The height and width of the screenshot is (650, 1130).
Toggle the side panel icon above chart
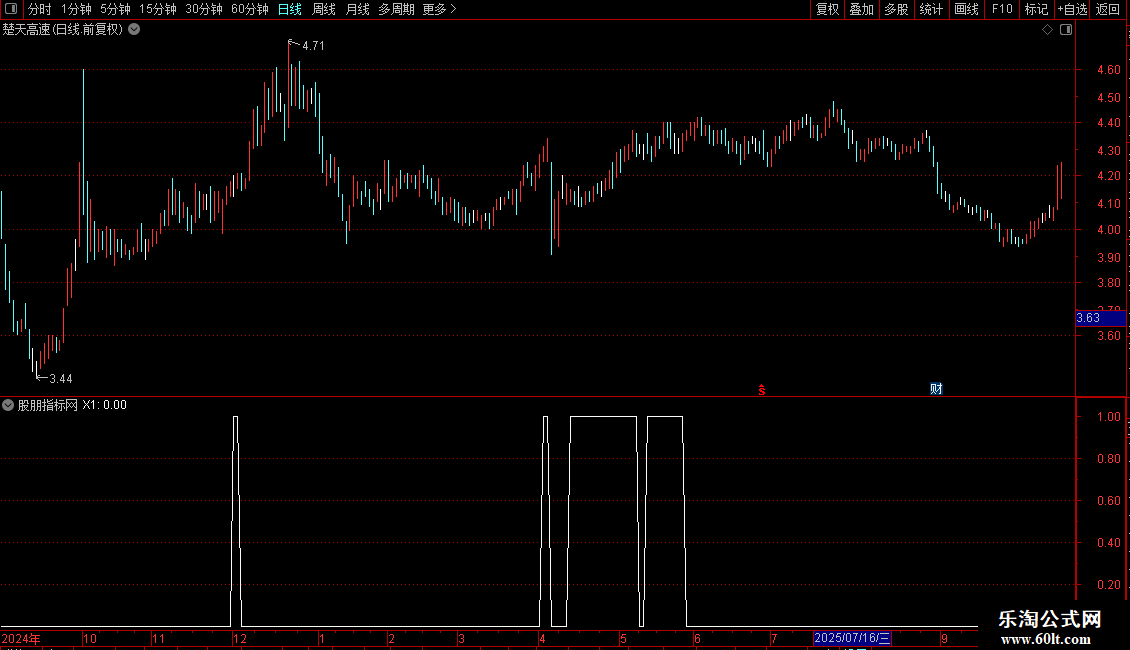(x=1066, y=30)
